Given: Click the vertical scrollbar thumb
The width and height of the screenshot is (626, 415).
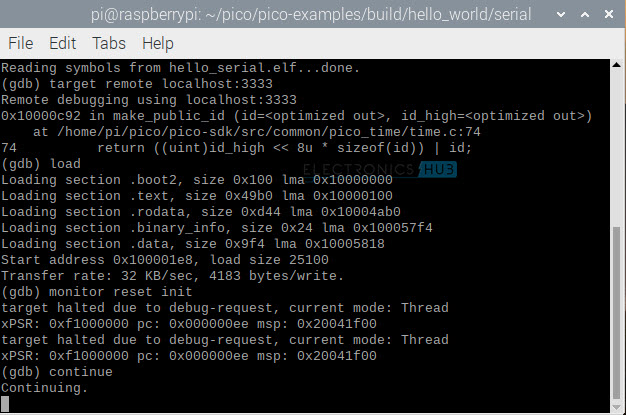Looking at the screenshot, I should click(x=617, y=310).
